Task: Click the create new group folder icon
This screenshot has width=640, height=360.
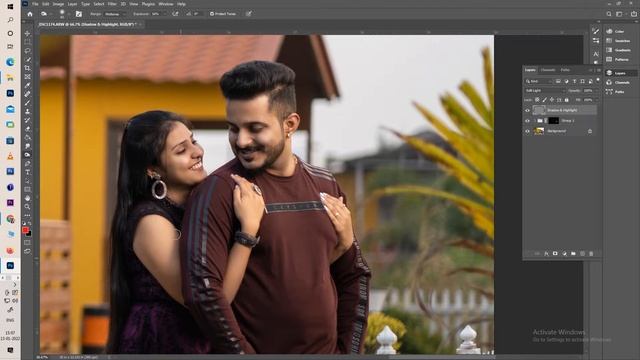Action: pyautogui.click(x=573, y=253)
